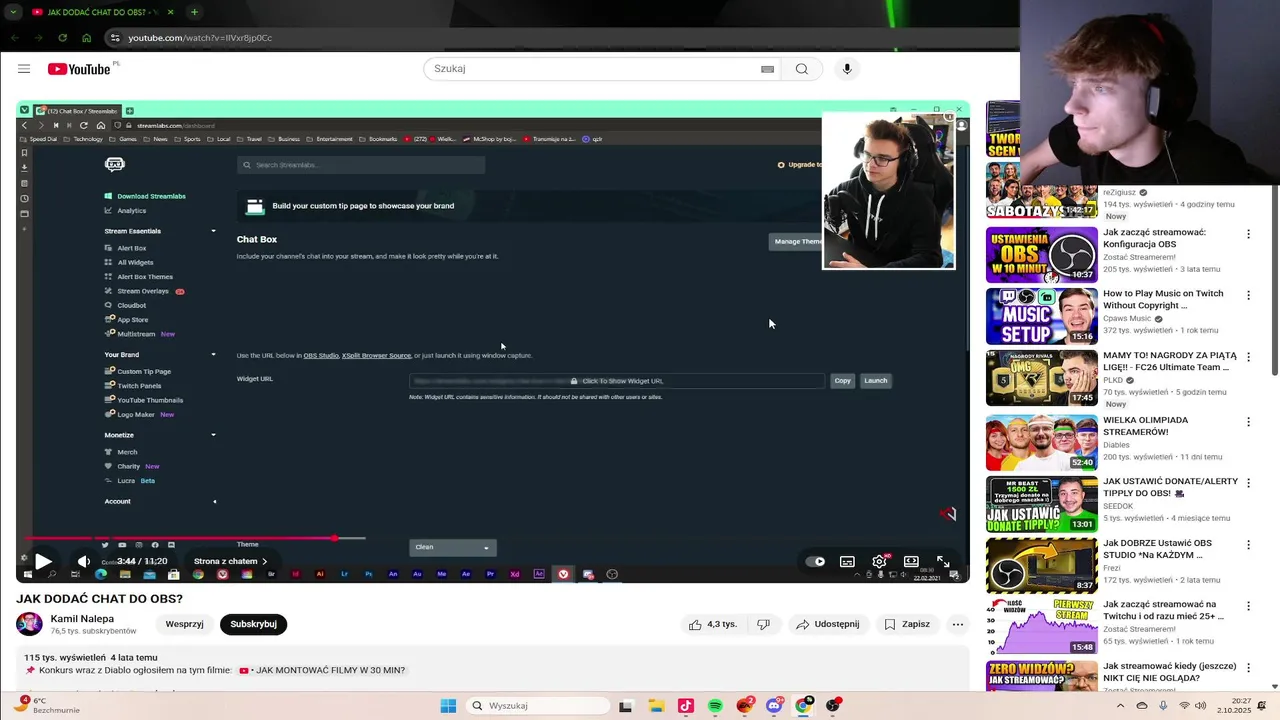Like the video with thumbs up
The image size is (1280, 720).
click(x=712, y=624)
